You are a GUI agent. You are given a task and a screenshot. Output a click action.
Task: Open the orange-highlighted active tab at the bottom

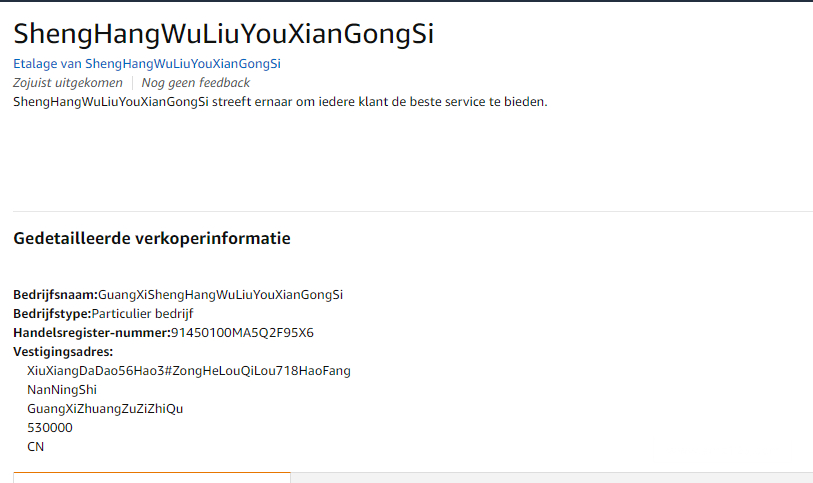(152, 477)
